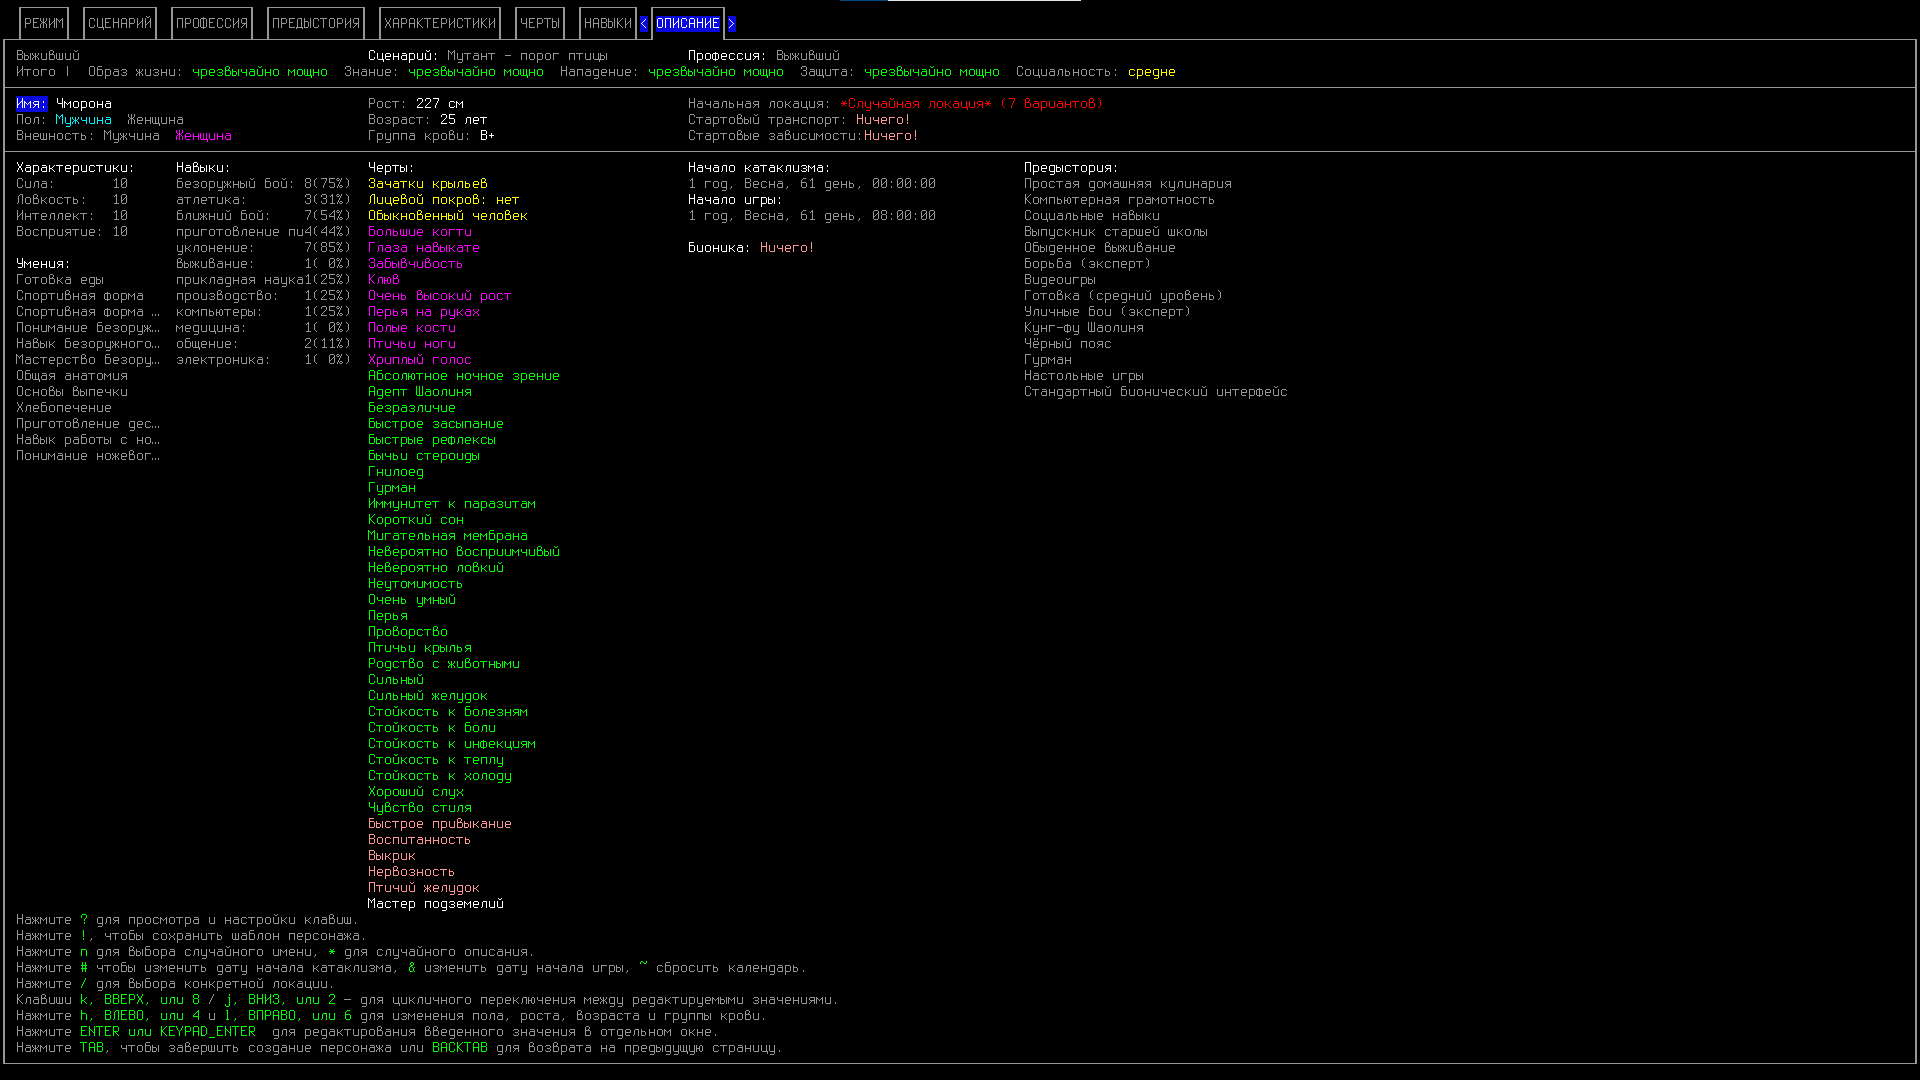Open the СЦЕНАРИЙ tab
Image resolution: width=1920 pixels, height=1080 pixels.
point(120,24)
